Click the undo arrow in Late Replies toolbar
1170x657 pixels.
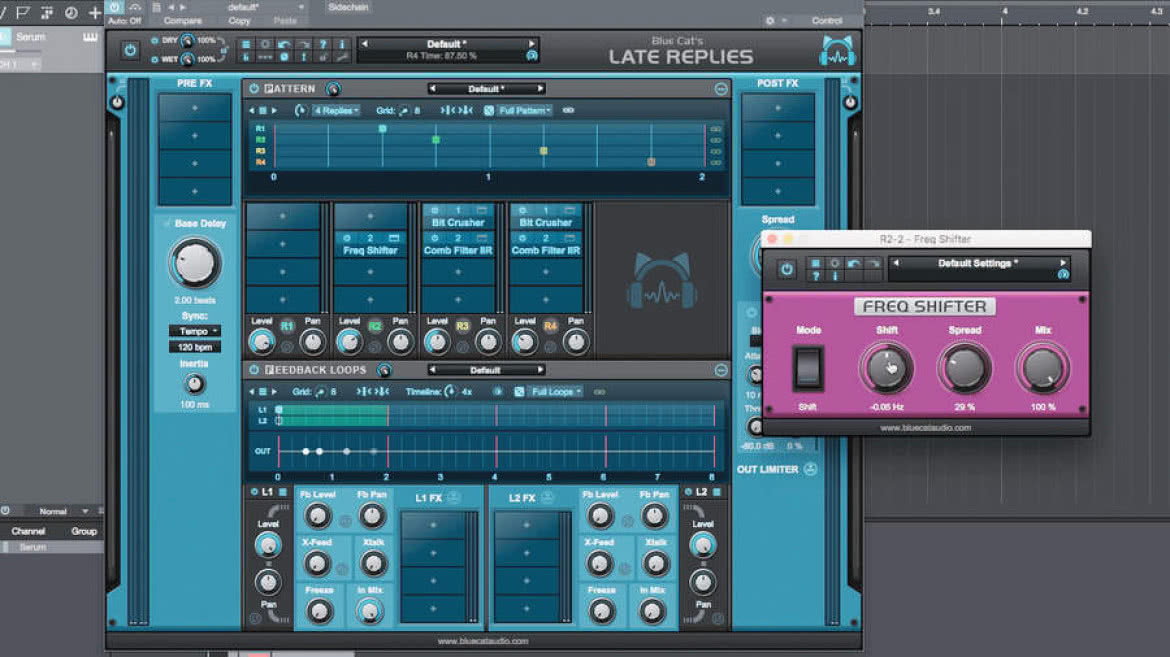click(284, 45)
